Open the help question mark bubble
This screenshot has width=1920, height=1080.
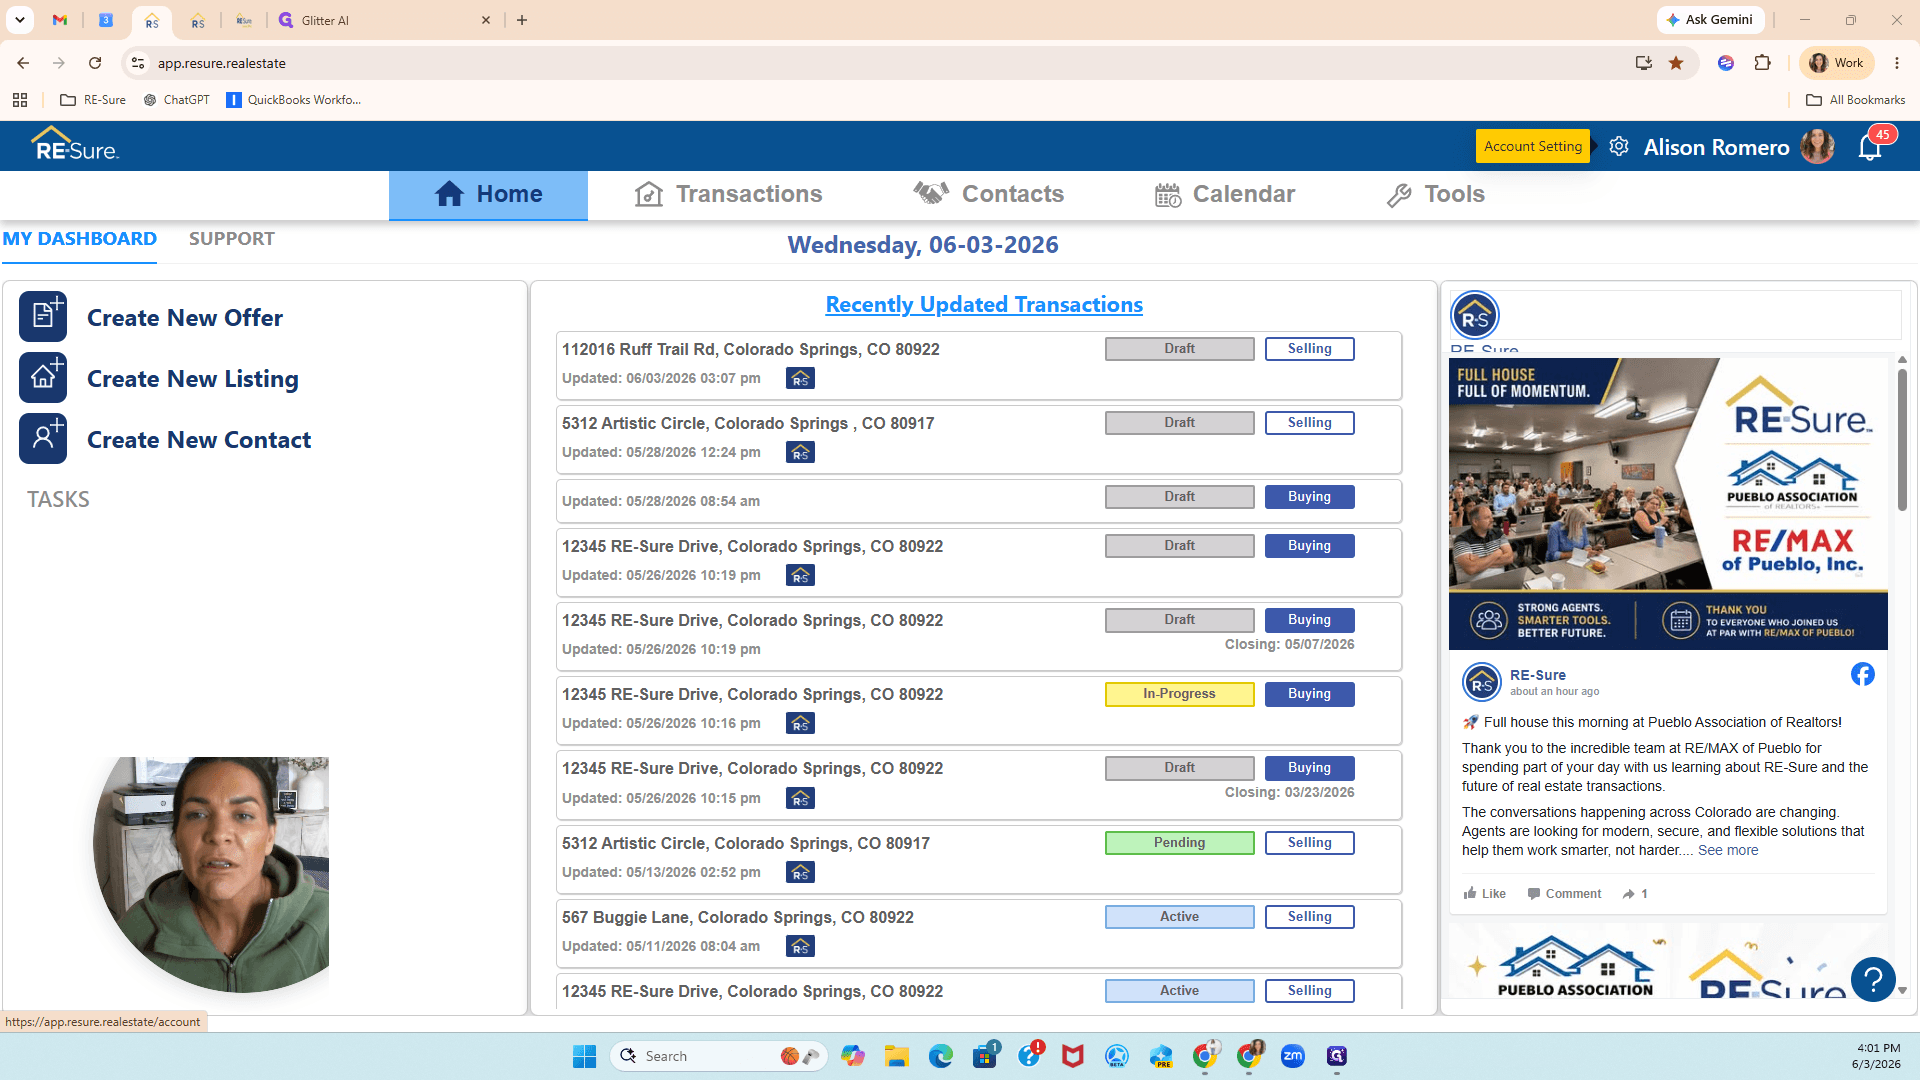[1873, 979]
